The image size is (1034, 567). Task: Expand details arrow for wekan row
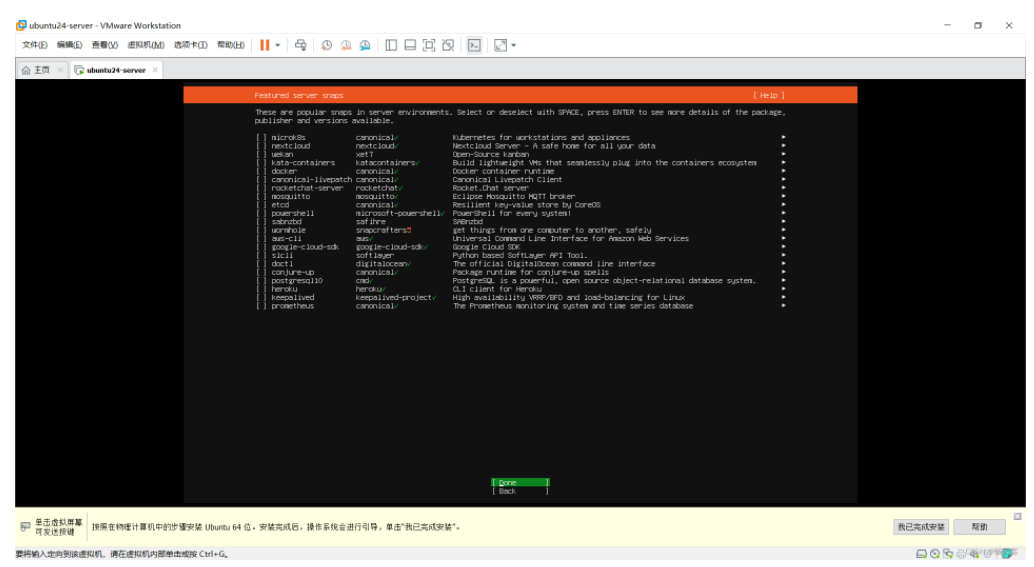tap(783, 154)
